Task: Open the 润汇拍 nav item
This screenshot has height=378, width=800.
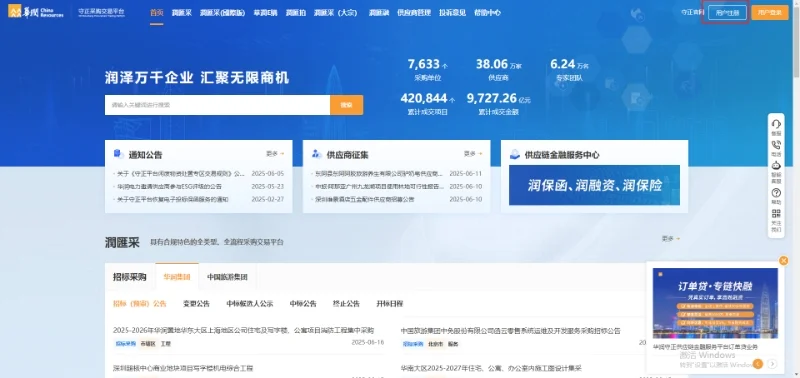Action: 295,13
